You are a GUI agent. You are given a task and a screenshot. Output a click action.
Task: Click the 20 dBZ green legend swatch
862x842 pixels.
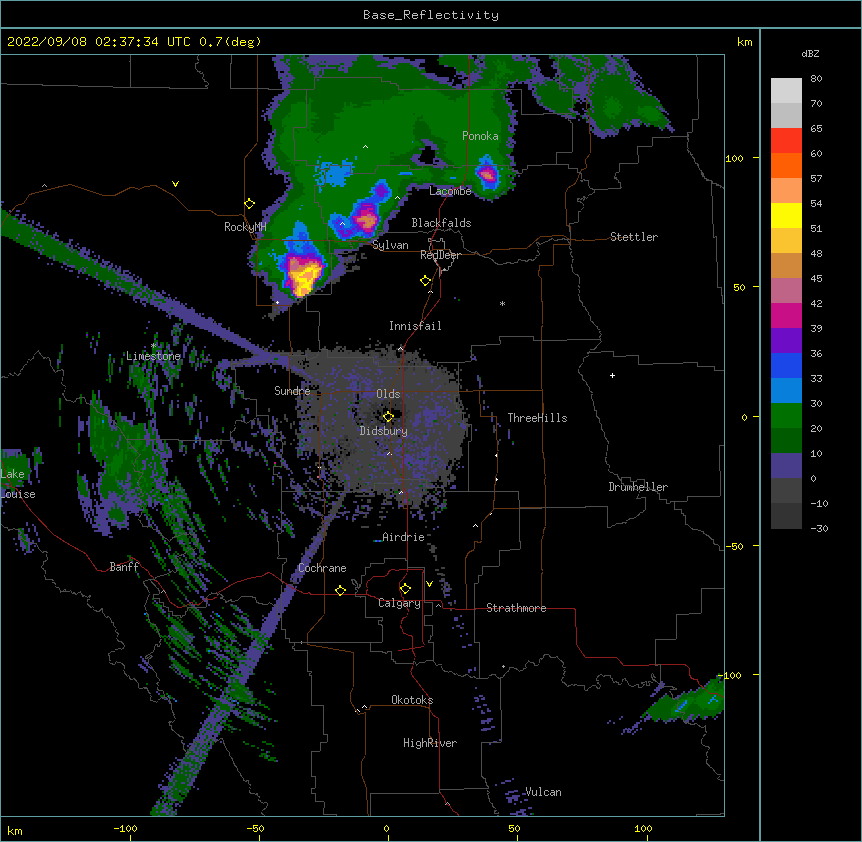click(786, 416)
